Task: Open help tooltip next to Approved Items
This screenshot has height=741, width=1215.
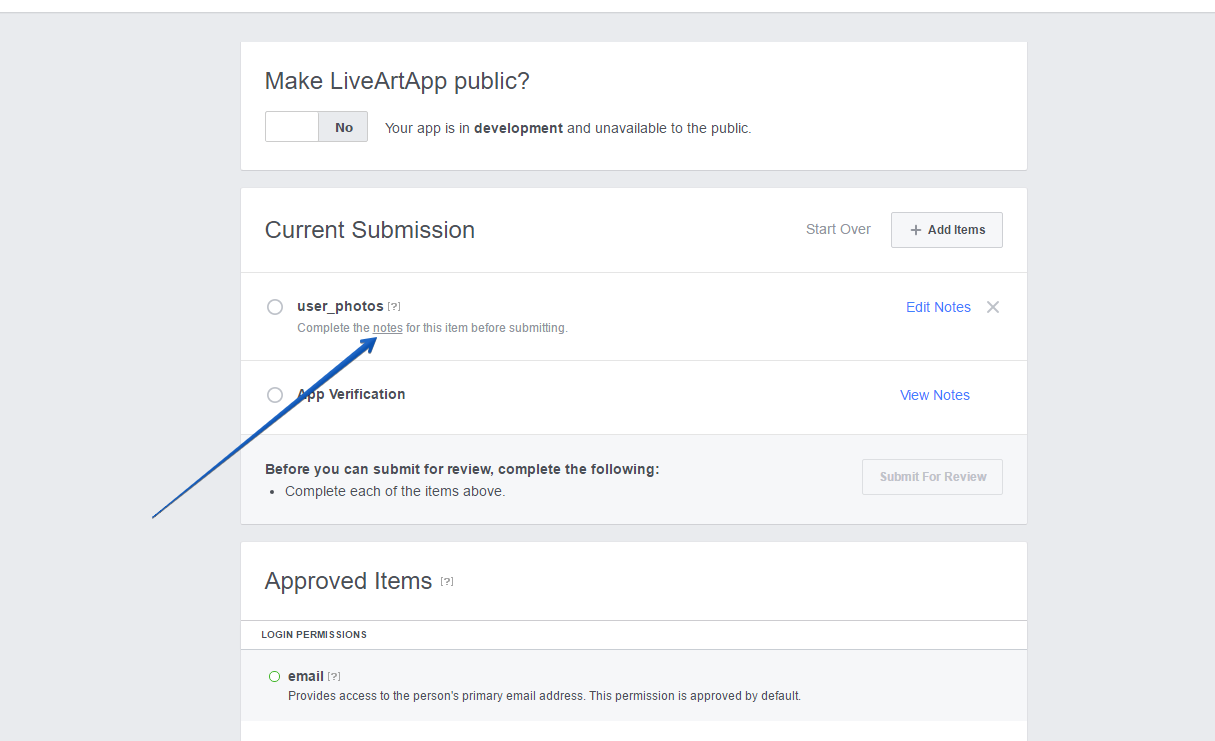Action: click(447, 581)
